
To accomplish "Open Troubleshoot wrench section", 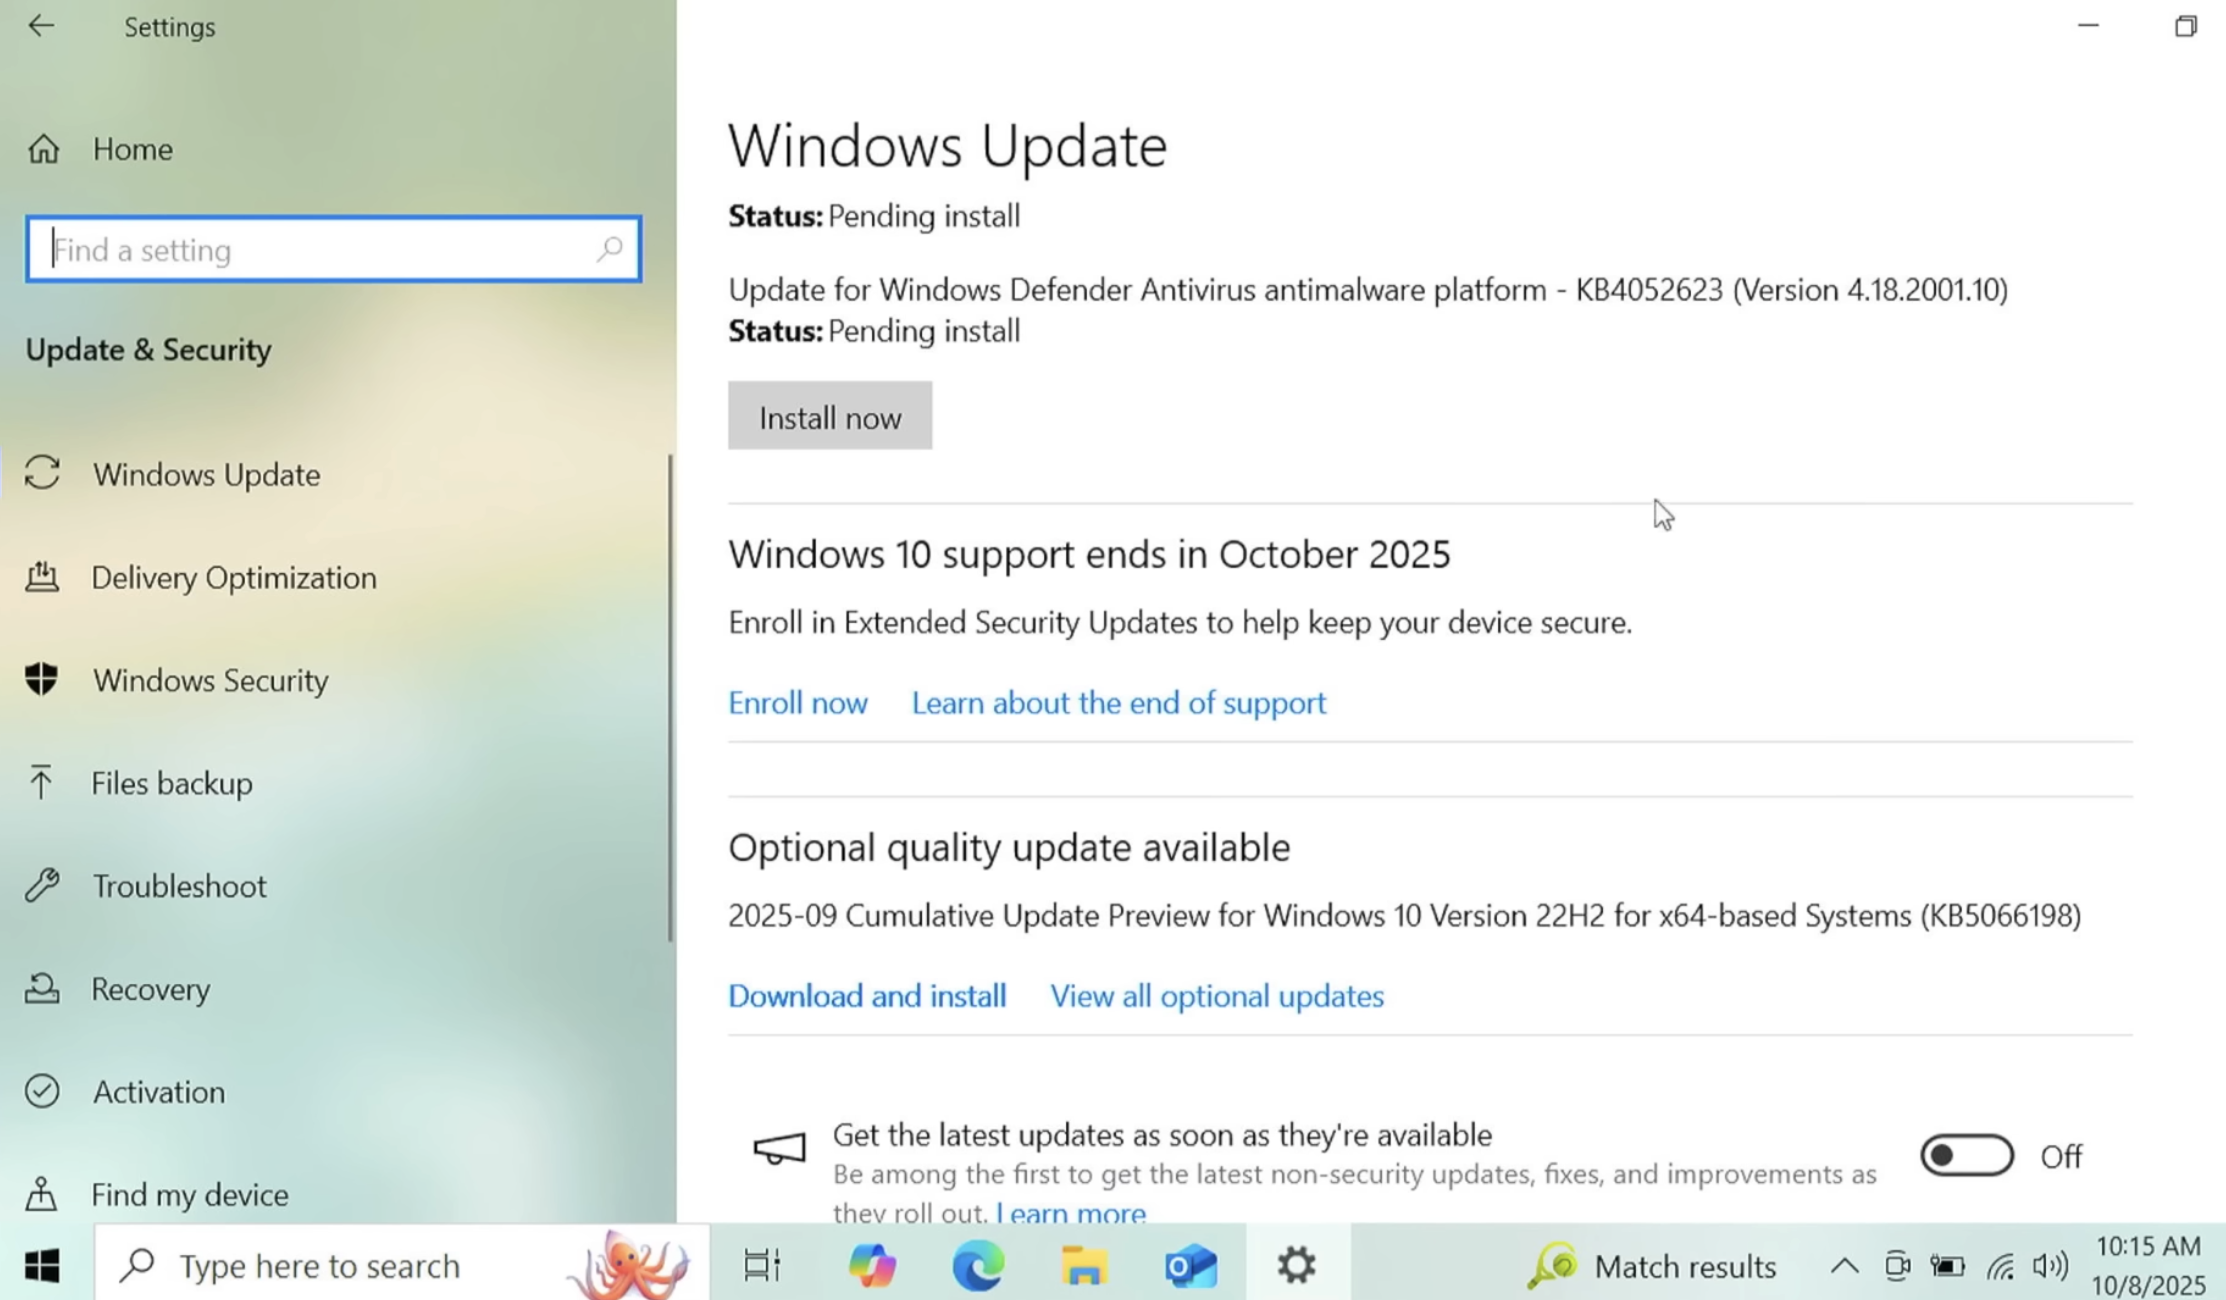I will pos(179,886).
